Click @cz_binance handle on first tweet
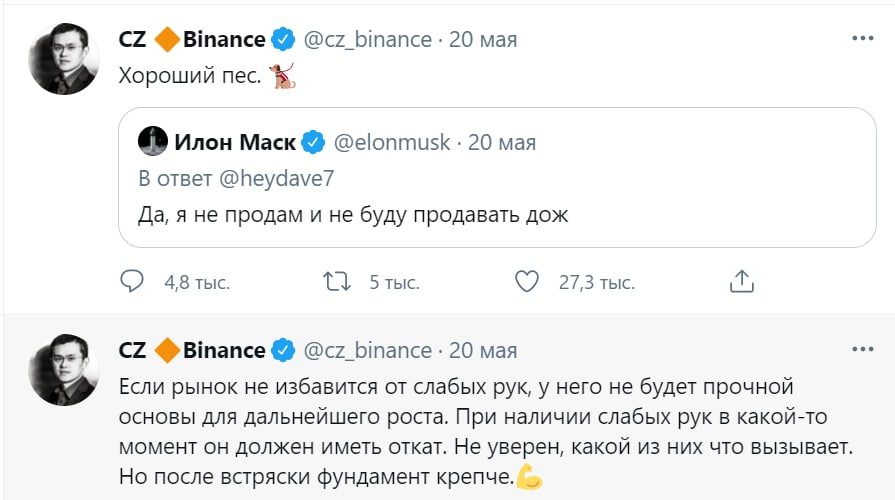 tap(366, 40)
